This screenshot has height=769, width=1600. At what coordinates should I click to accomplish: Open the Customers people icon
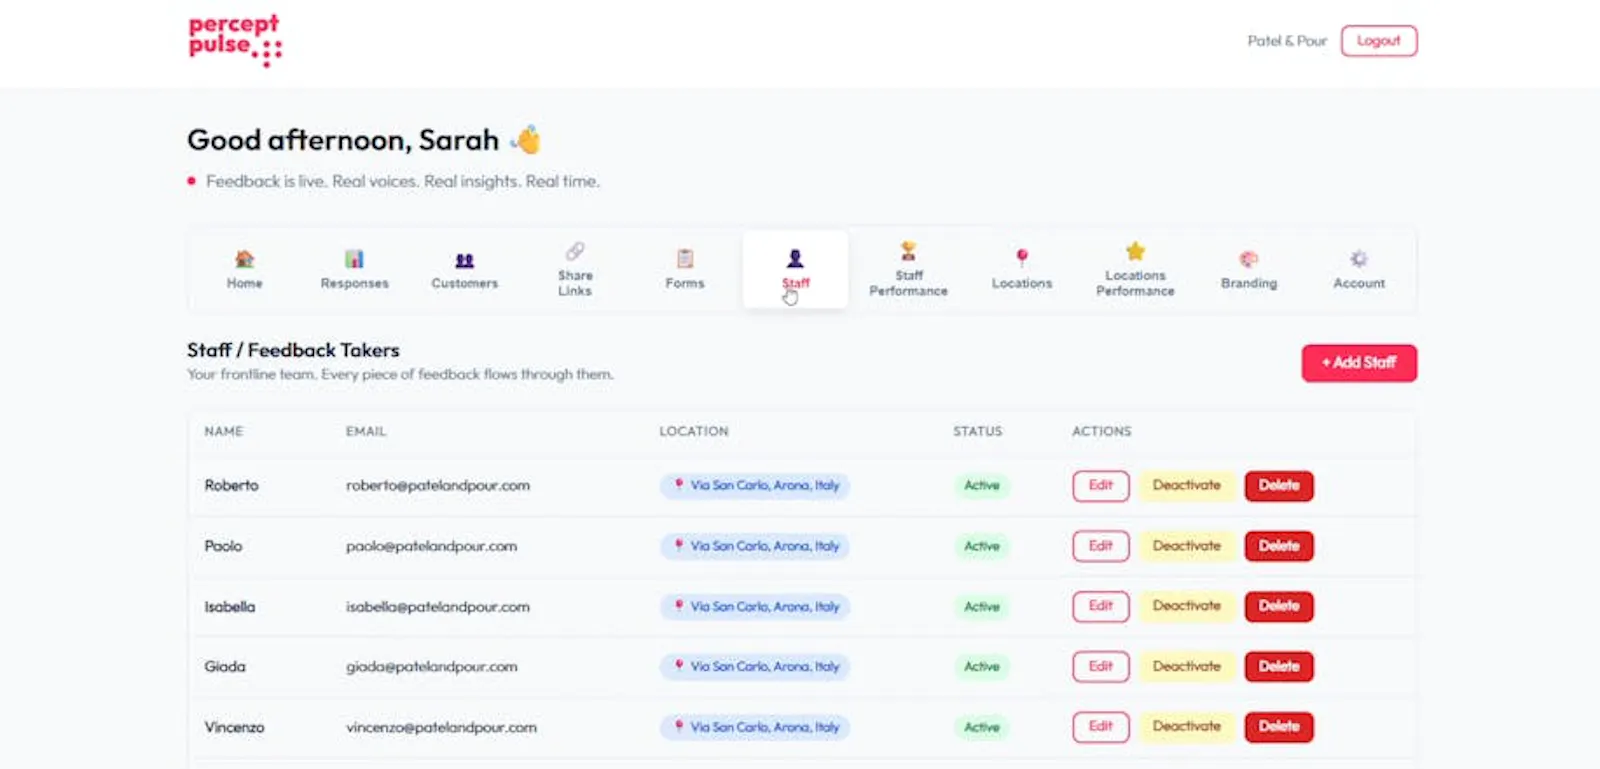coord(464,260)
